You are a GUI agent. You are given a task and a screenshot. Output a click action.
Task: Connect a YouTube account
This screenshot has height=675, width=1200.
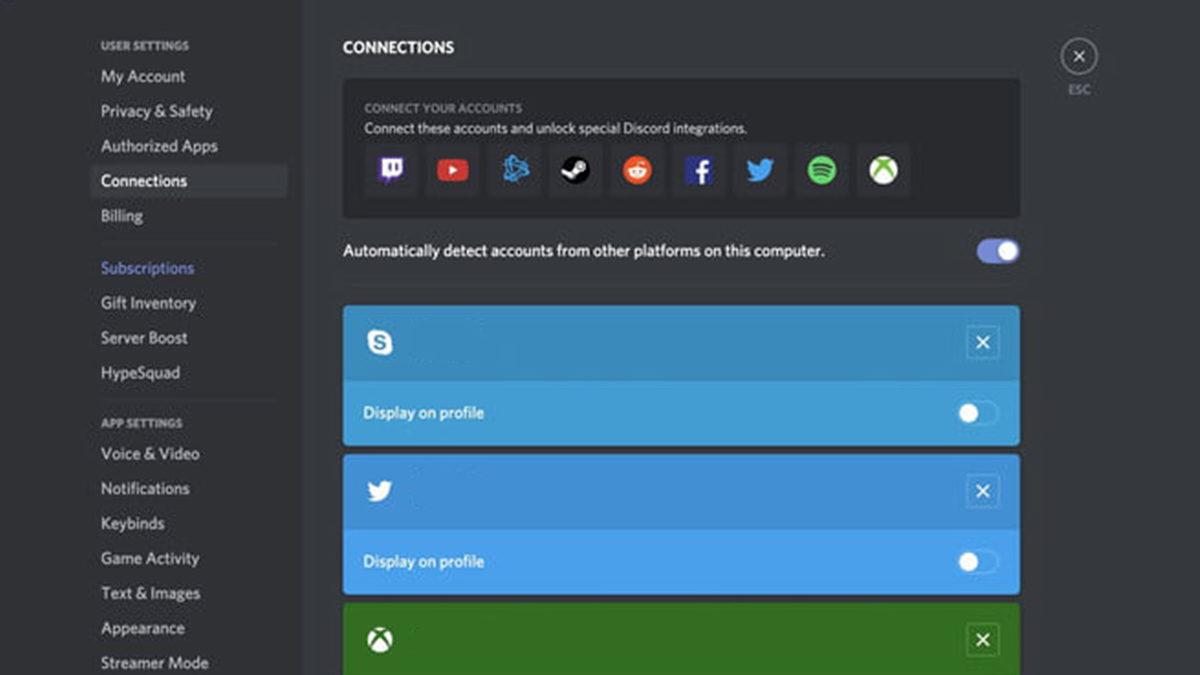click(452, 170)
